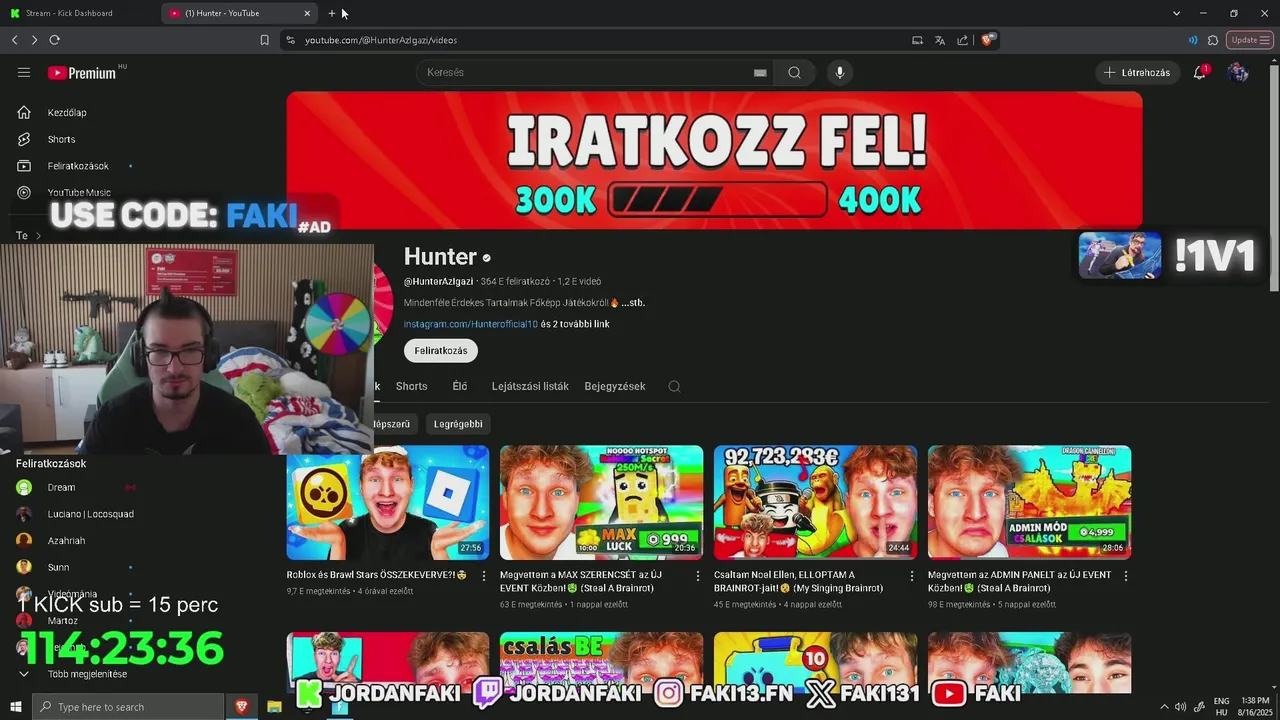Image resolution: width=1280 pixels, height=720 pixels.
Task: Open the notifications bell
Action: click(x=1199, y=72)
